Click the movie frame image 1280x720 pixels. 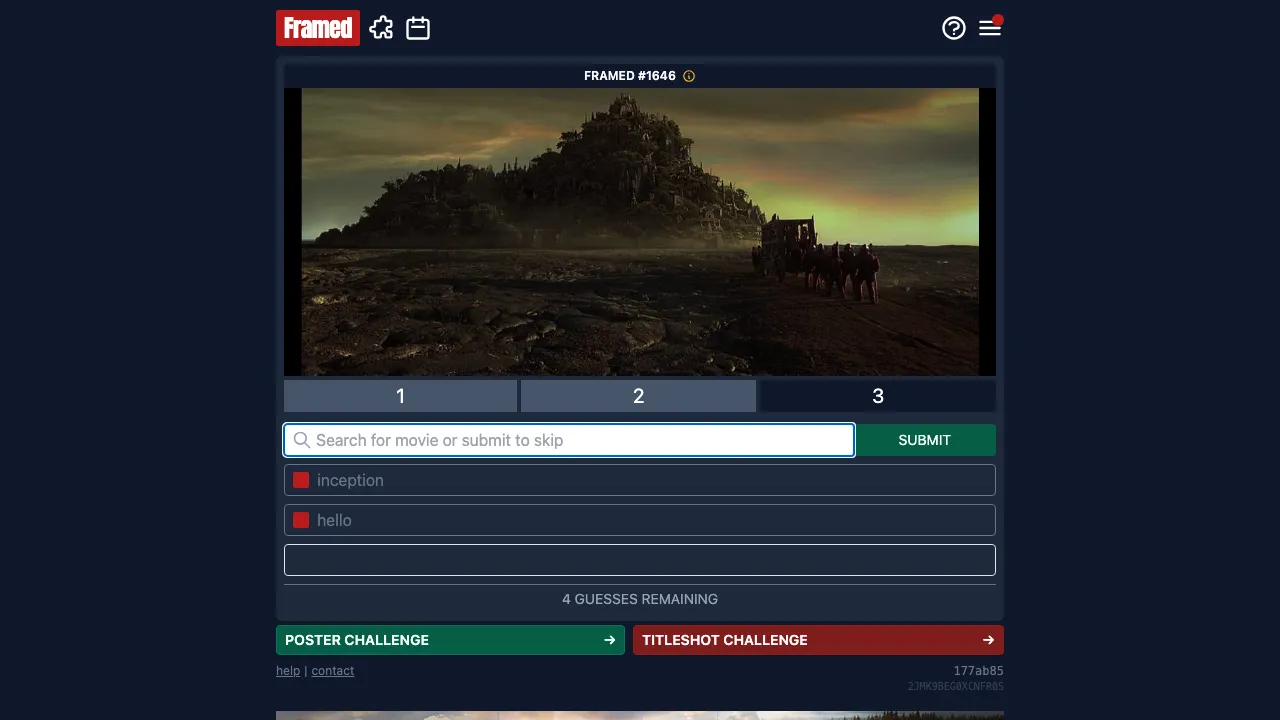(640, 232)
